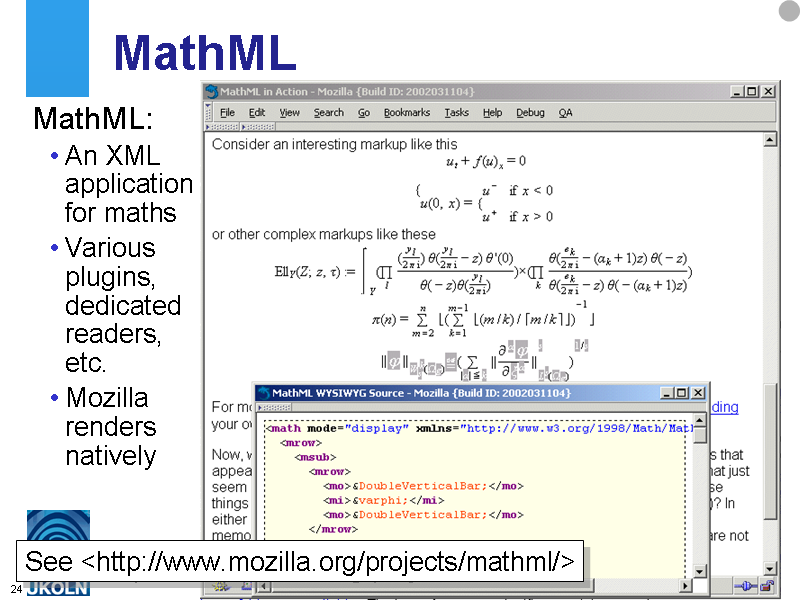800x600 pixels.
Task: Click the text 'Consider an interesting markup like this'
Action: 335,144
